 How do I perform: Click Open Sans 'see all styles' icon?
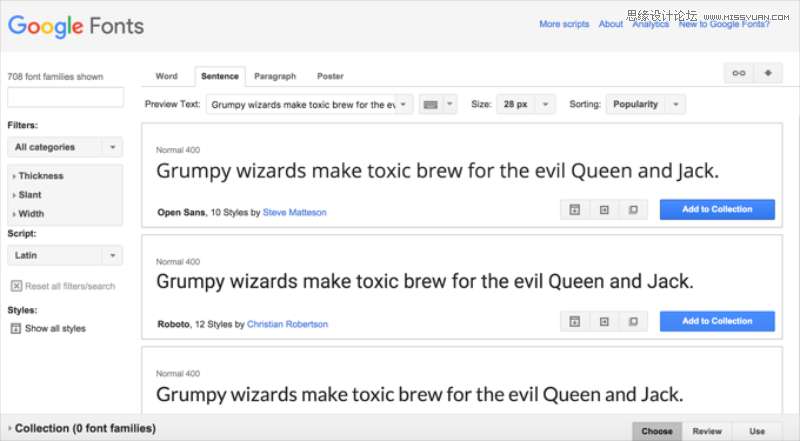575,210
